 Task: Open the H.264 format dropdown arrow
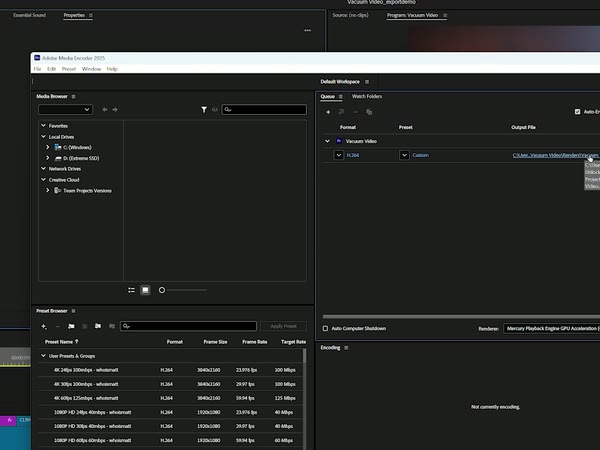point(339,155)
